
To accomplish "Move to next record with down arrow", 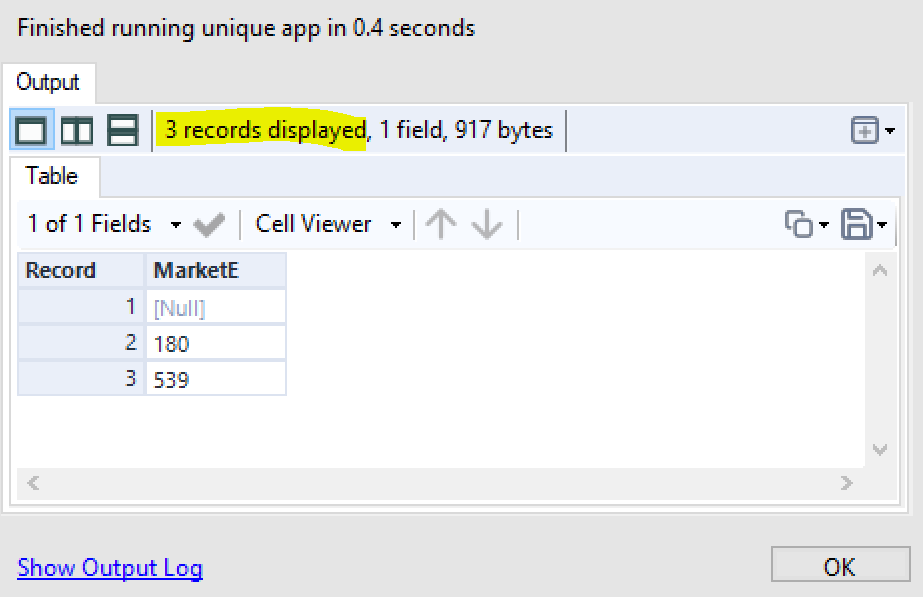I will (x=487, y=225).
